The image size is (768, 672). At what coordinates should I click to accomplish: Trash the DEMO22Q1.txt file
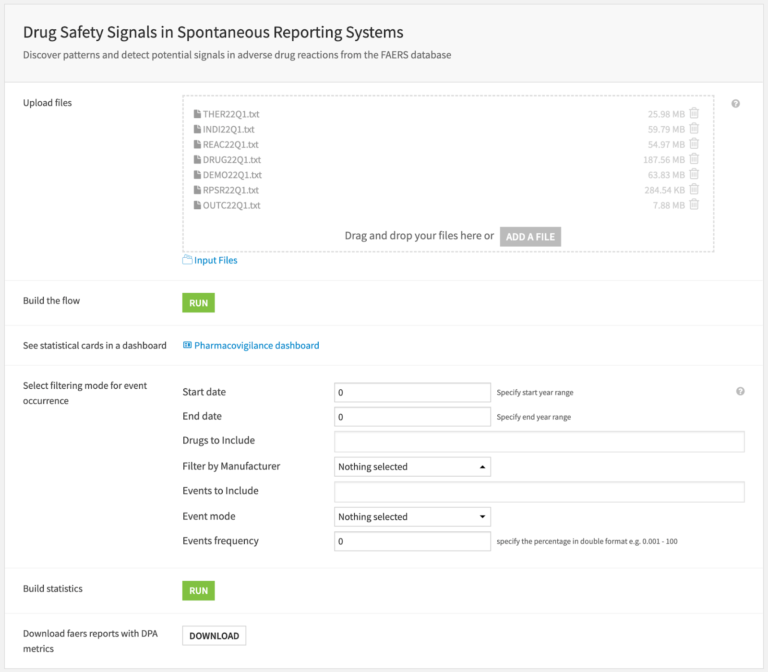click(x=694, y=174)
